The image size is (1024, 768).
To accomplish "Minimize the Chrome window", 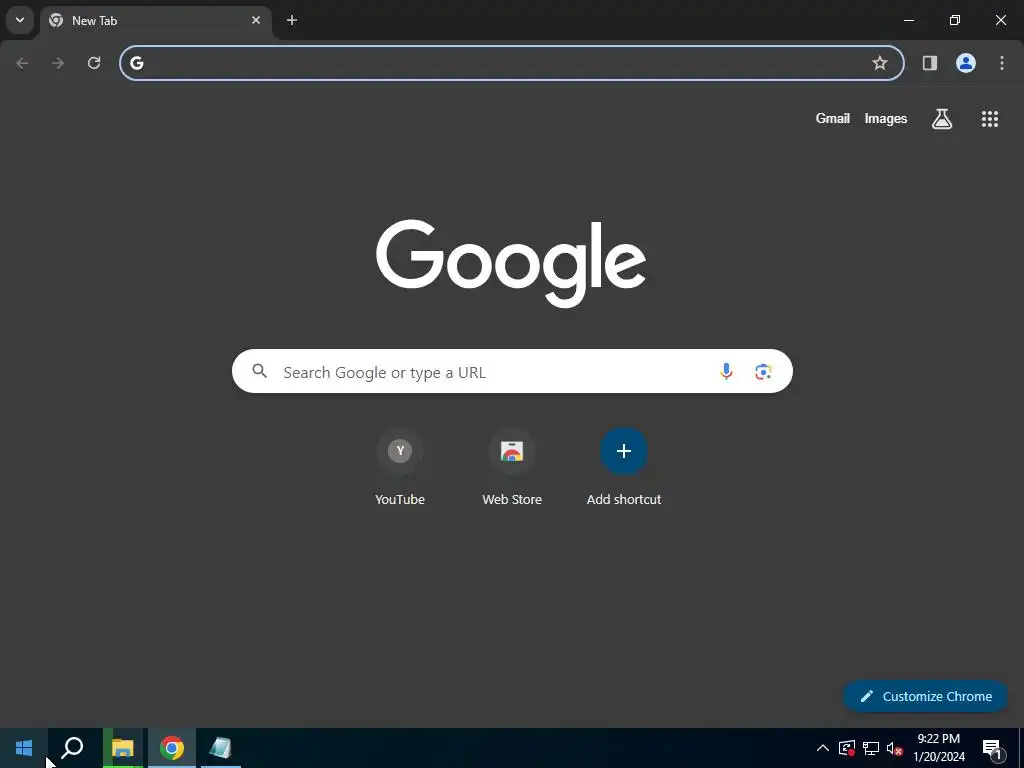I will coord(908,20).
